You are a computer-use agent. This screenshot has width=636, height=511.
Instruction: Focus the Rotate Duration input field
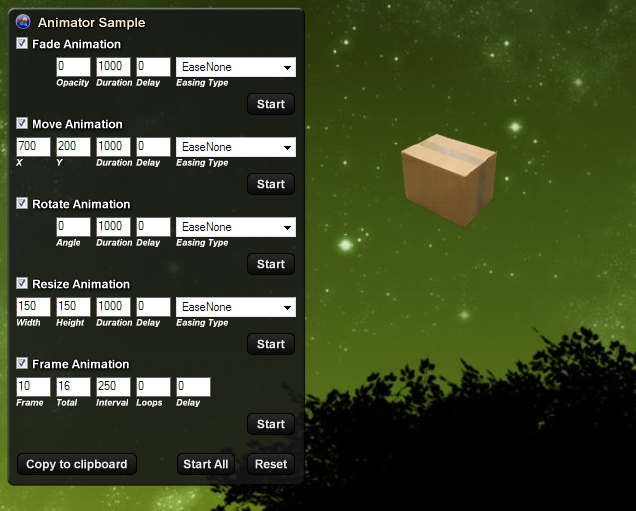[x=113, y=226]
